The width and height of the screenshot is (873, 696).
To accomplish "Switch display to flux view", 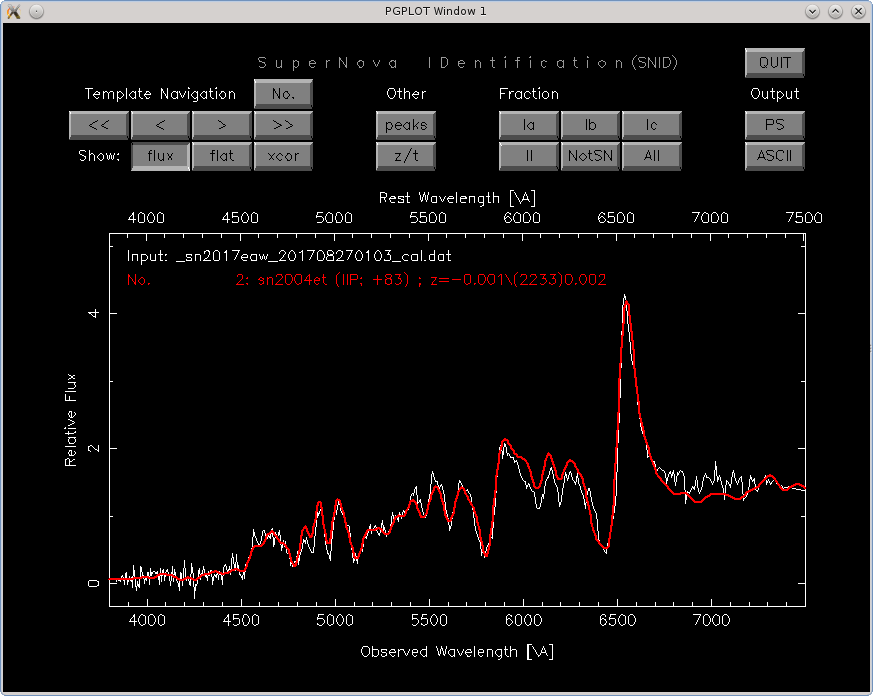I will pos(160,156).
